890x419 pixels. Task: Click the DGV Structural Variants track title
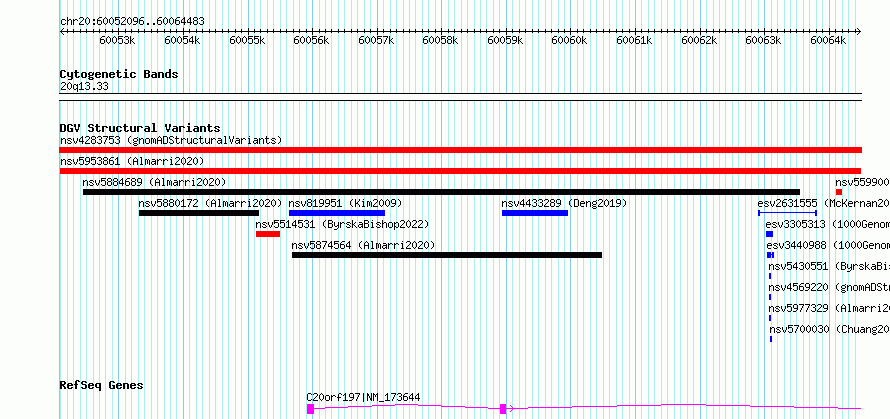click(140, 128)
